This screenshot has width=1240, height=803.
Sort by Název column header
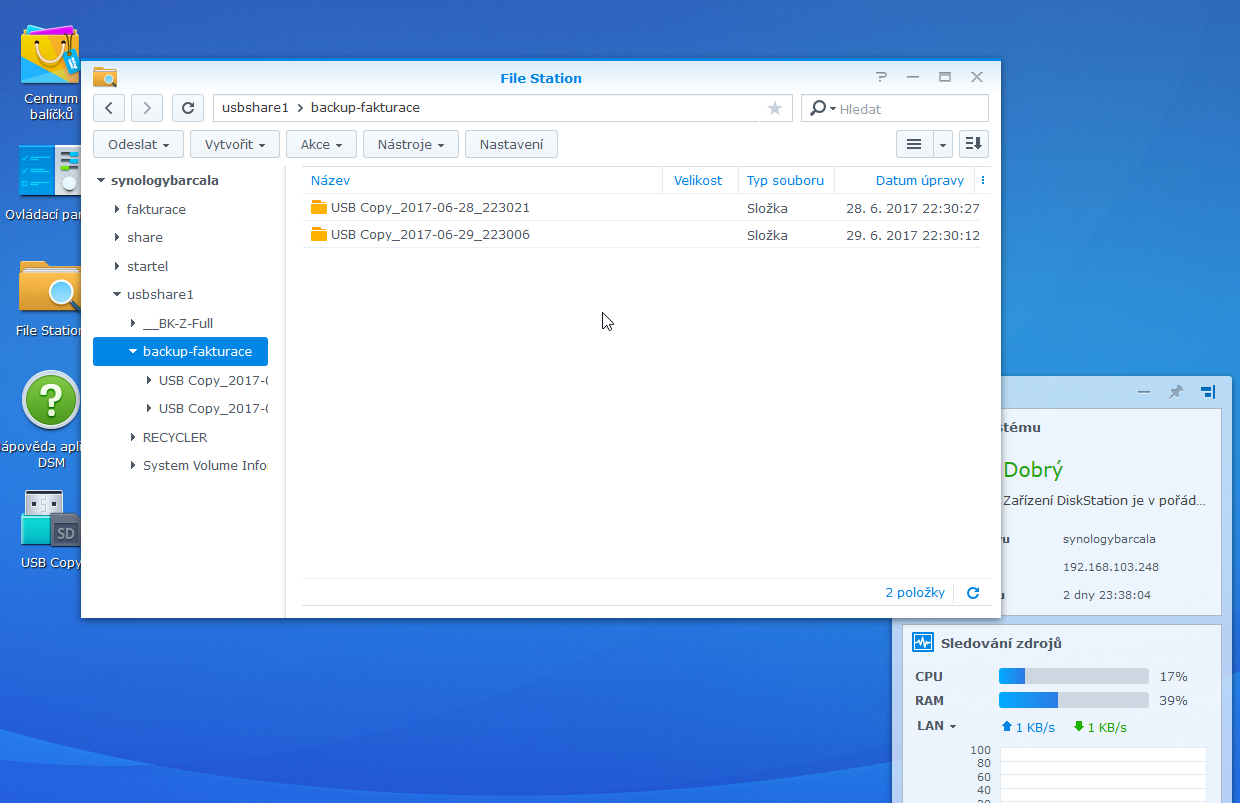(x=482, y=181)
